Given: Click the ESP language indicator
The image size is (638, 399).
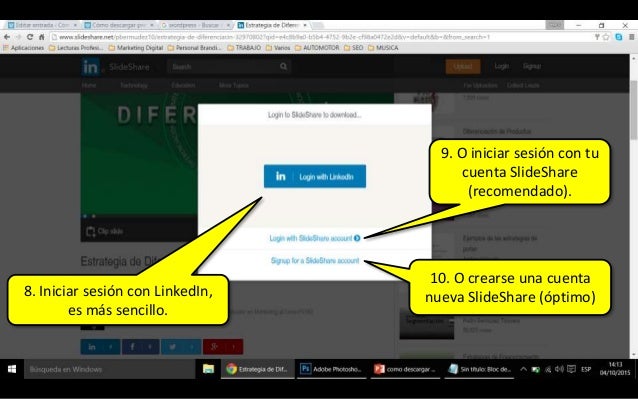Looking at the screenshot, I should pyautogui.click(x=586, y=369).
